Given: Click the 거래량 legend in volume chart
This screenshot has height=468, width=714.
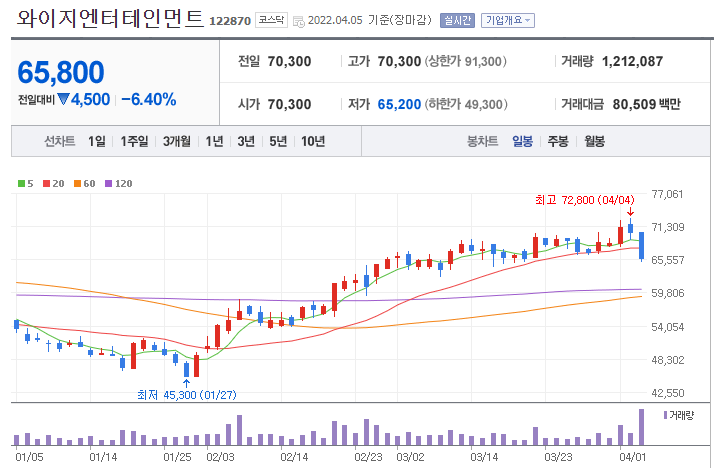Looking at the screenshot, I should tap(678, 415).
